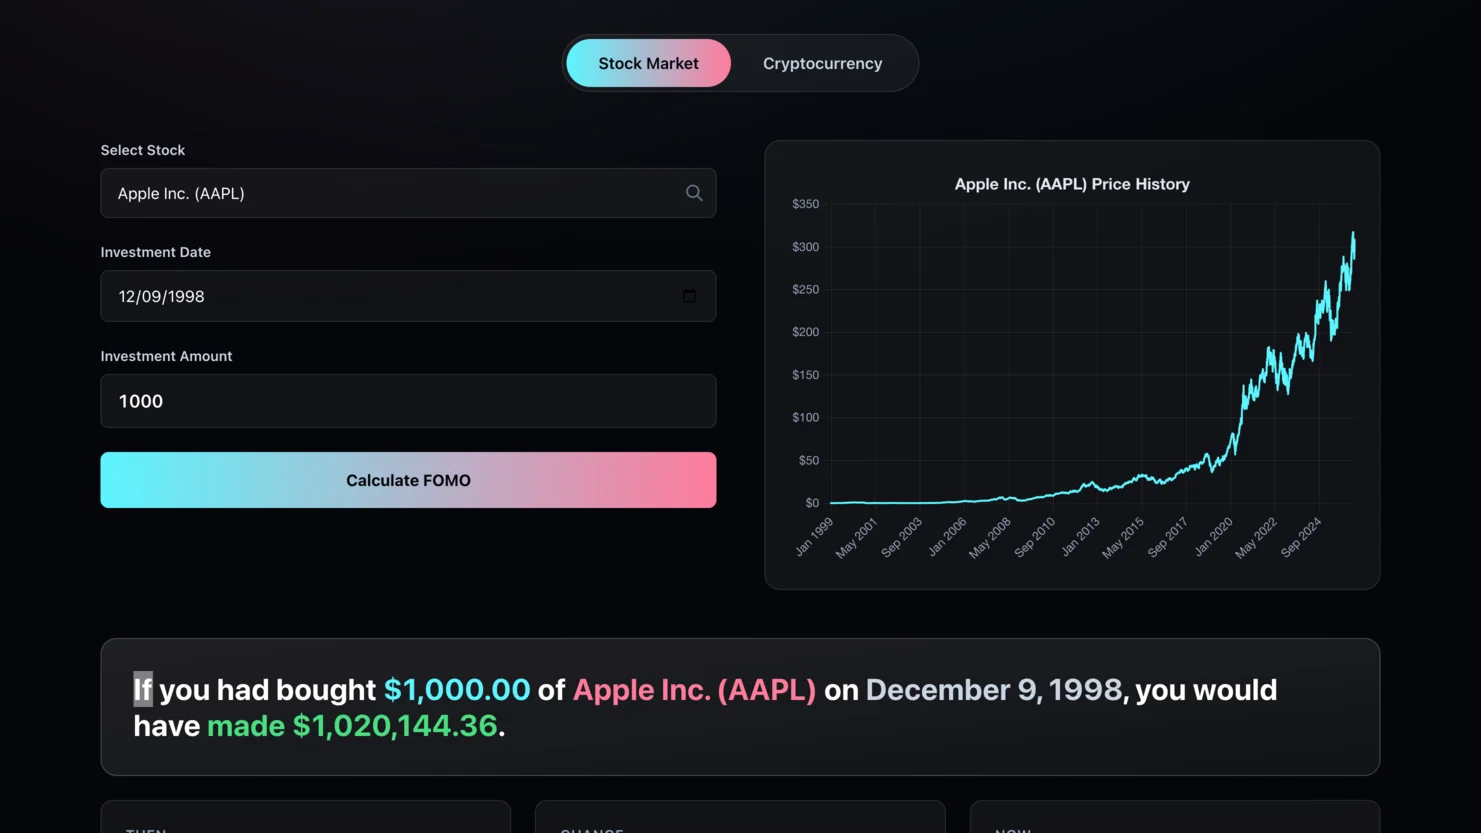The width and height of the screenshot is (1481, 833).
Task: Click the $0 y-axis label on chart
Action: pyautogui.click(x=812, y=503)
